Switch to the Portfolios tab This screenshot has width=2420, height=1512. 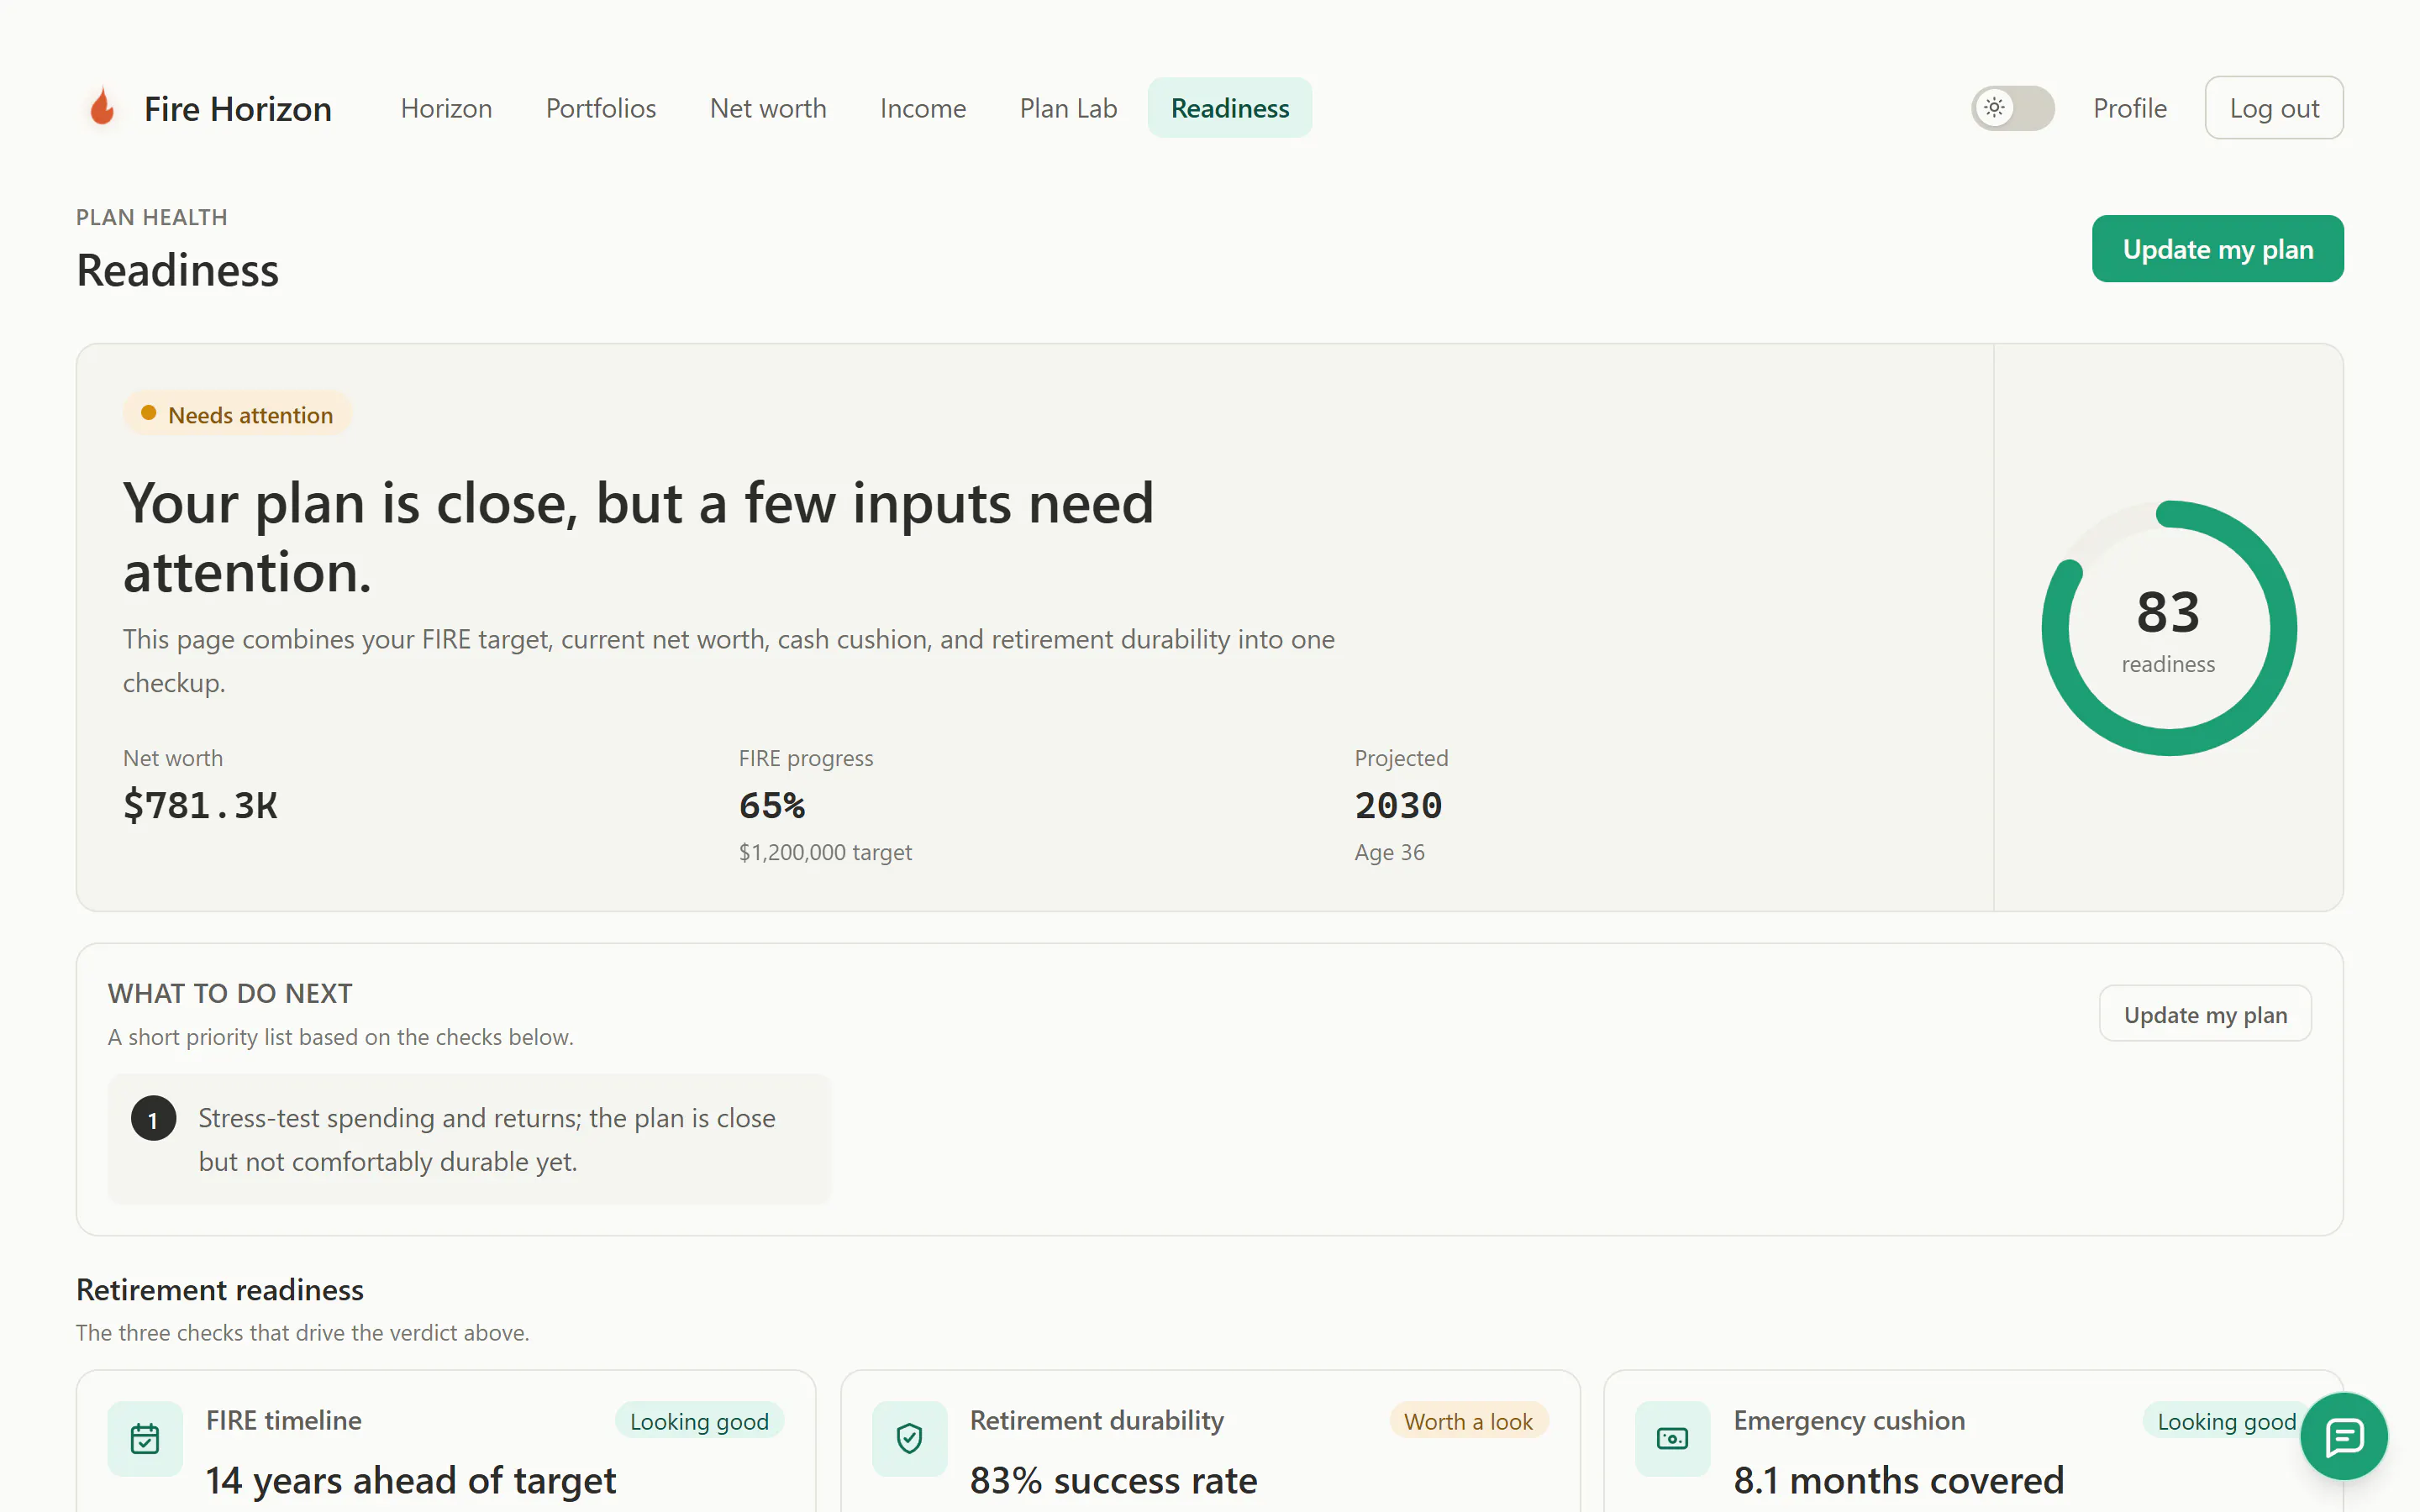601,108
